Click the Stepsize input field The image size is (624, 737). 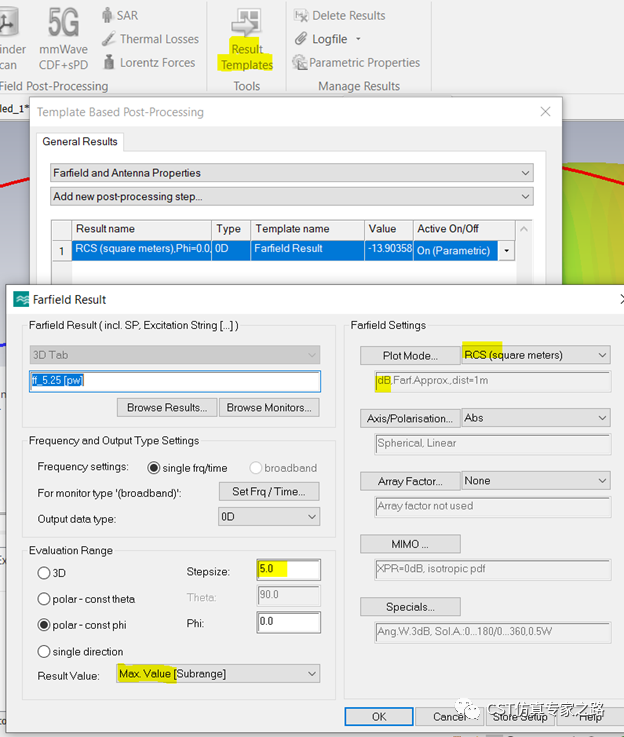pos(289,569)
